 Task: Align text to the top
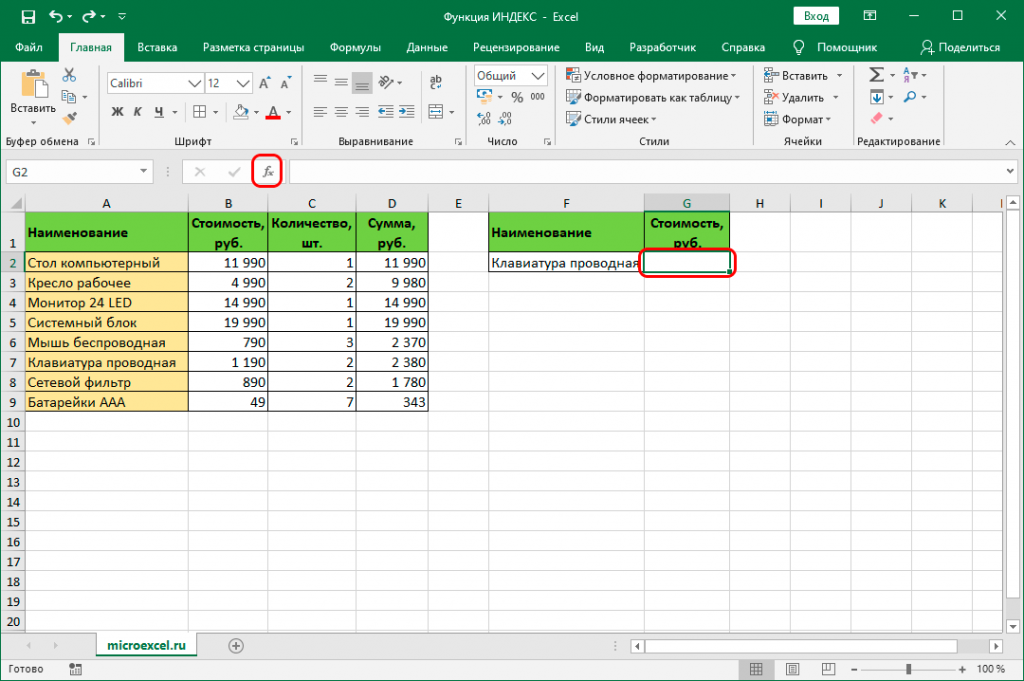320,81
